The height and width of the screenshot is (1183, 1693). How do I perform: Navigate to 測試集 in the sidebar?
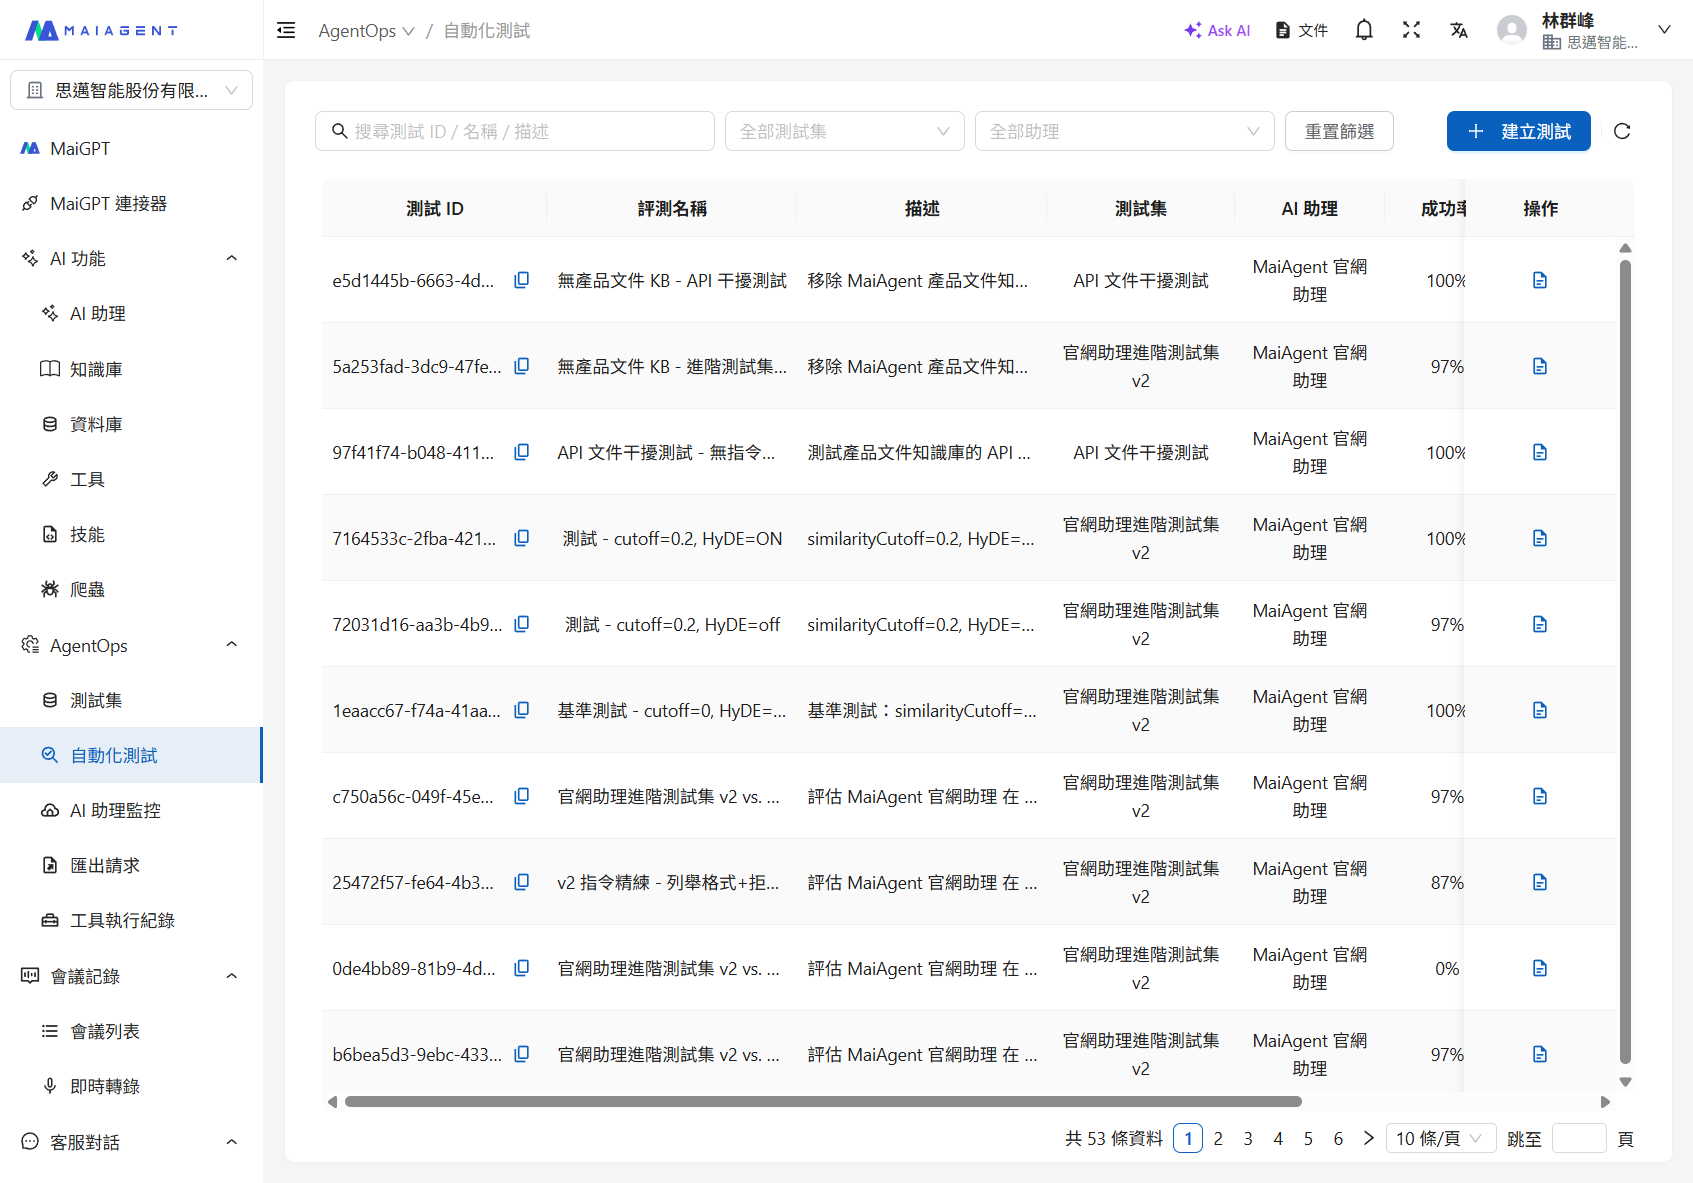pyautogui.click(x=96, y=700)
